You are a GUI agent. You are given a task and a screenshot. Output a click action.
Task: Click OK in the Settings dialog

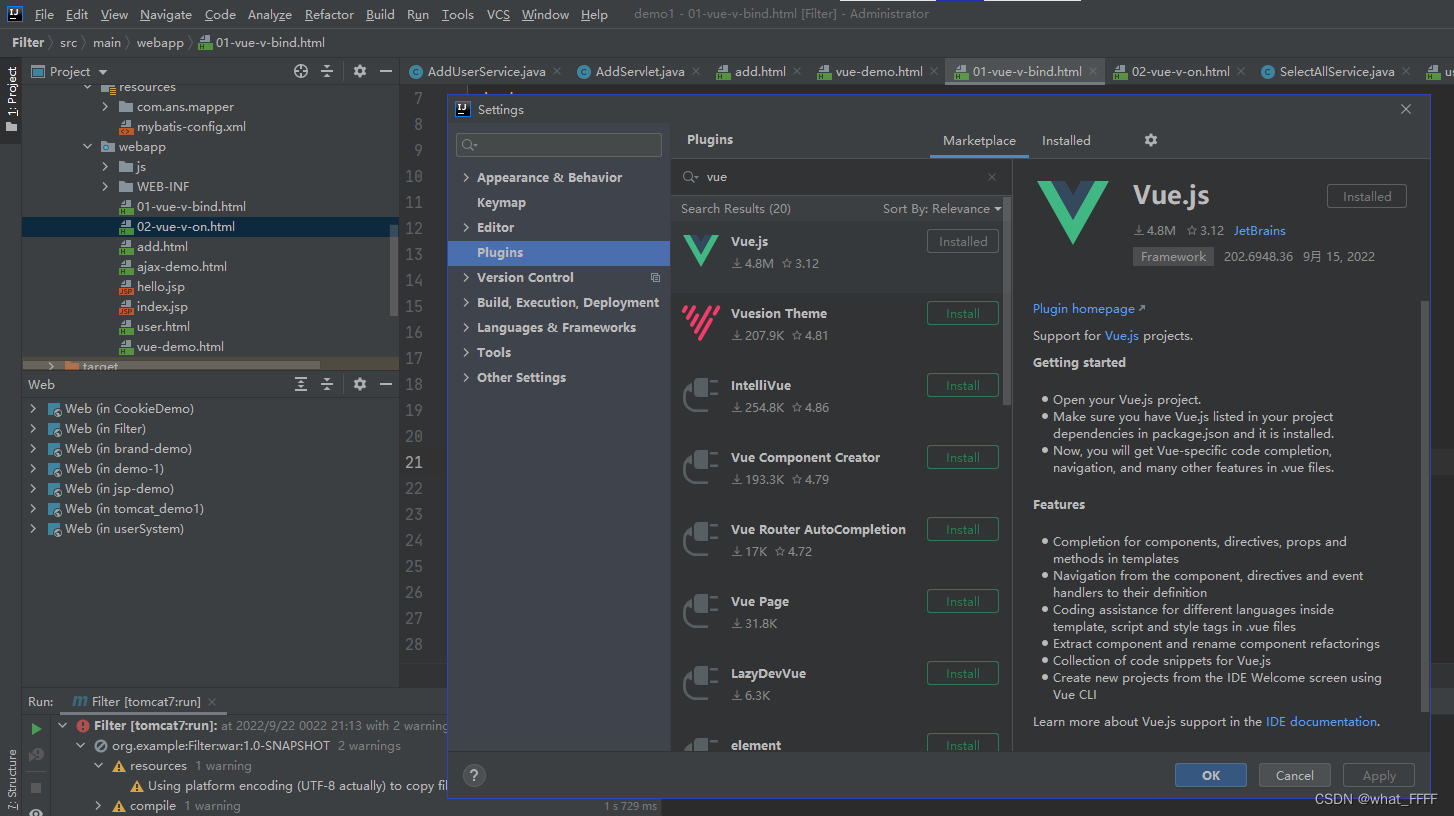[x=1211, y=775]
